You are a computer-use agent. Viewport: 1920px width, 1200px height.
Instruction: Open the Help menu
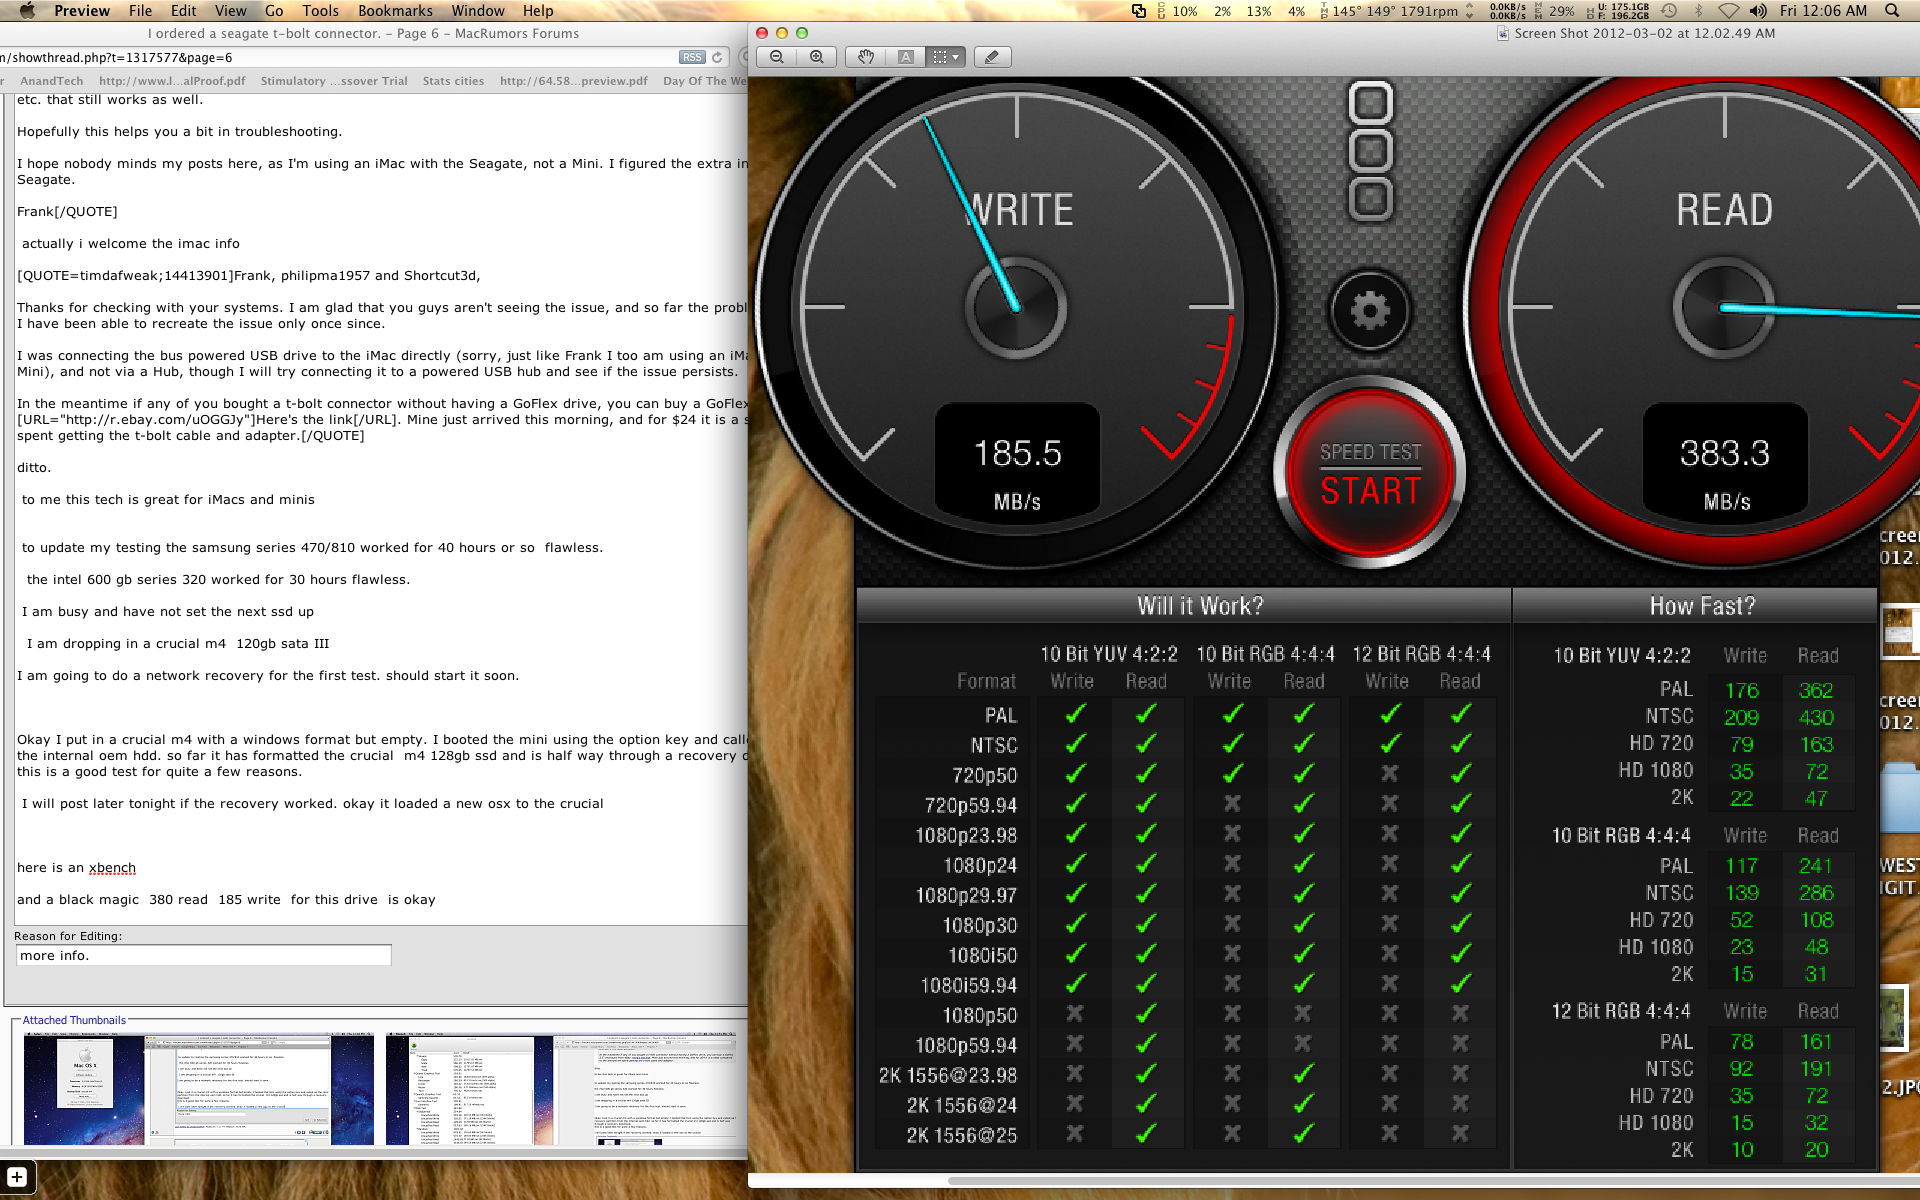pos(538,11)
